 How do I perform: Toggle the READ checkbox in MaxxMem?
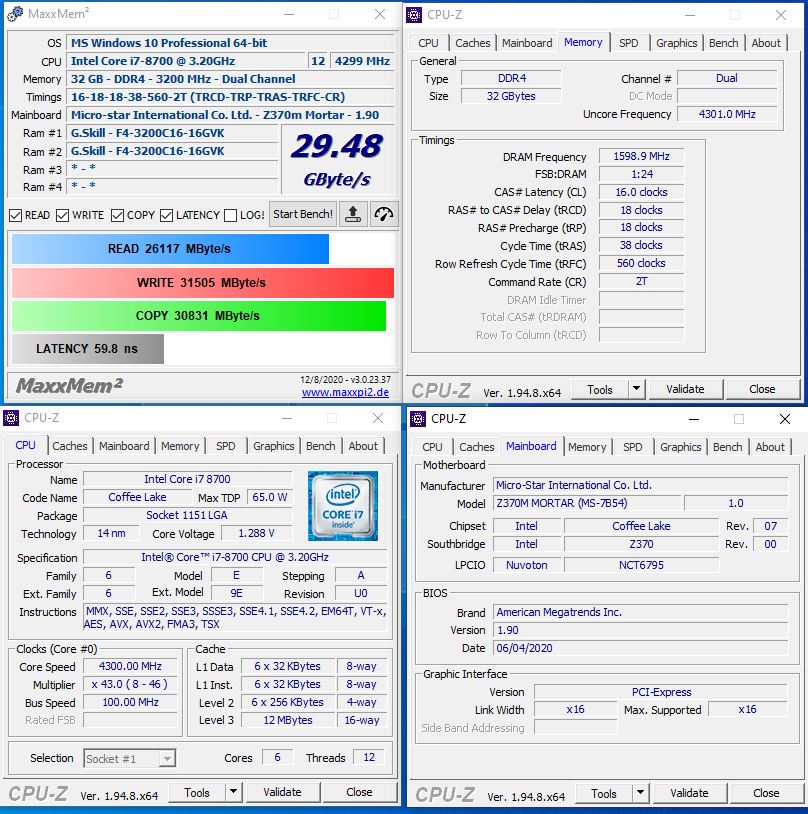click(x=16, y=215)
